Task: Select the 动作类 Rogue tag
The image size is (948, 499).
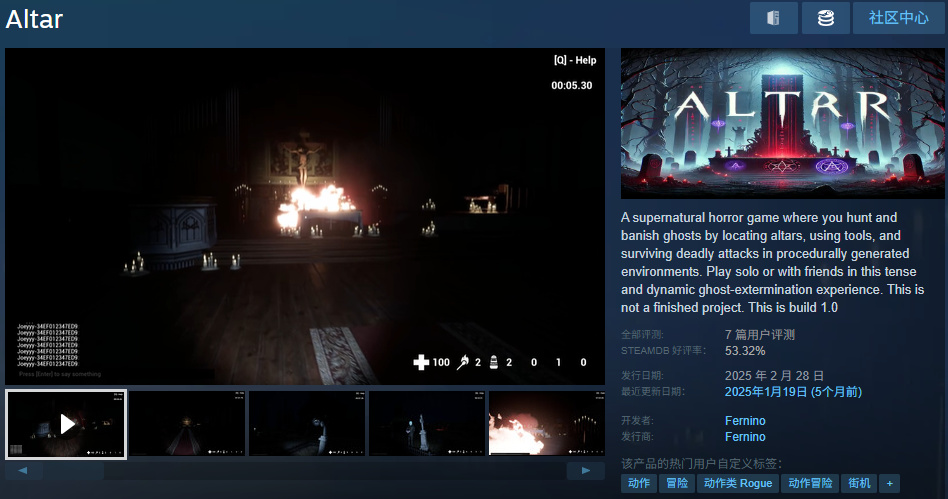Action: [x=738, y=483]
